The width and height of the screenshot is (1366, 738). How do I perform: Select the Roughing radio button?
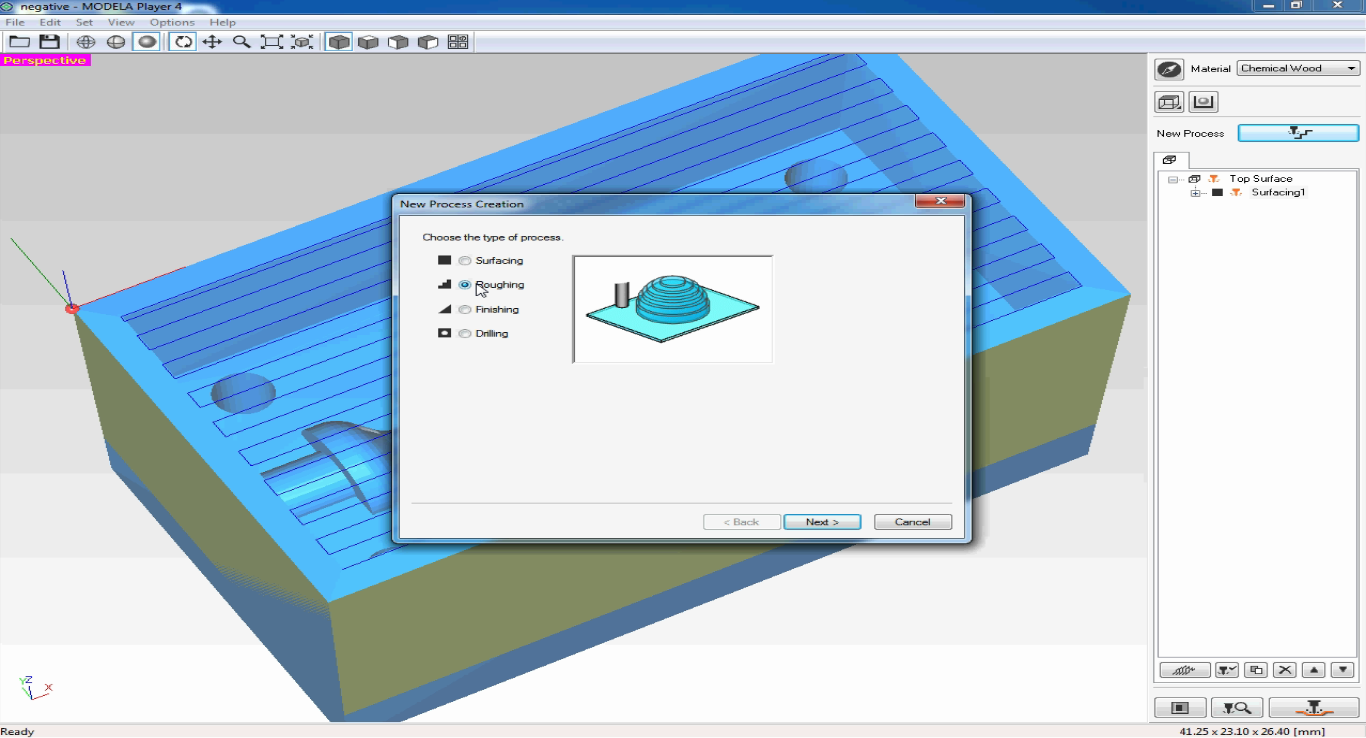(464, 285)
